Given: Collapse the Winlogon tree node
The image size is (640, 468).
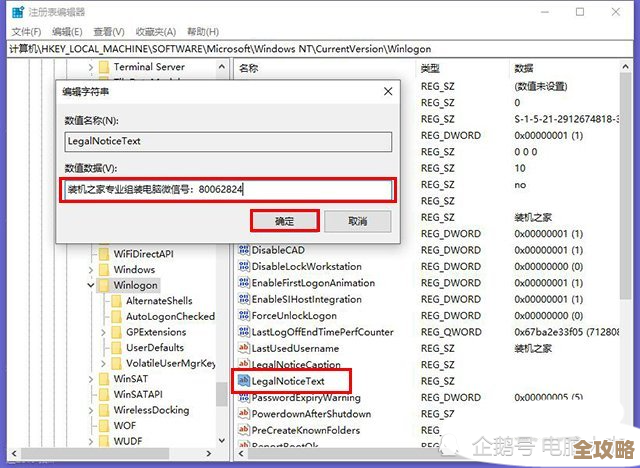Looking at the screenshot, I should 91,285.
